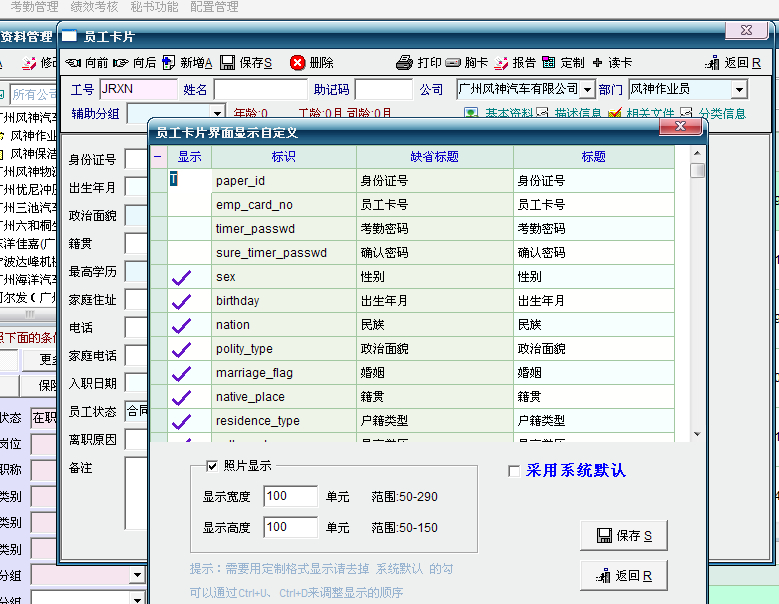Click the 新增 (add new) toolbar icon
Viewport: 779px width, 604px height.
169,63
